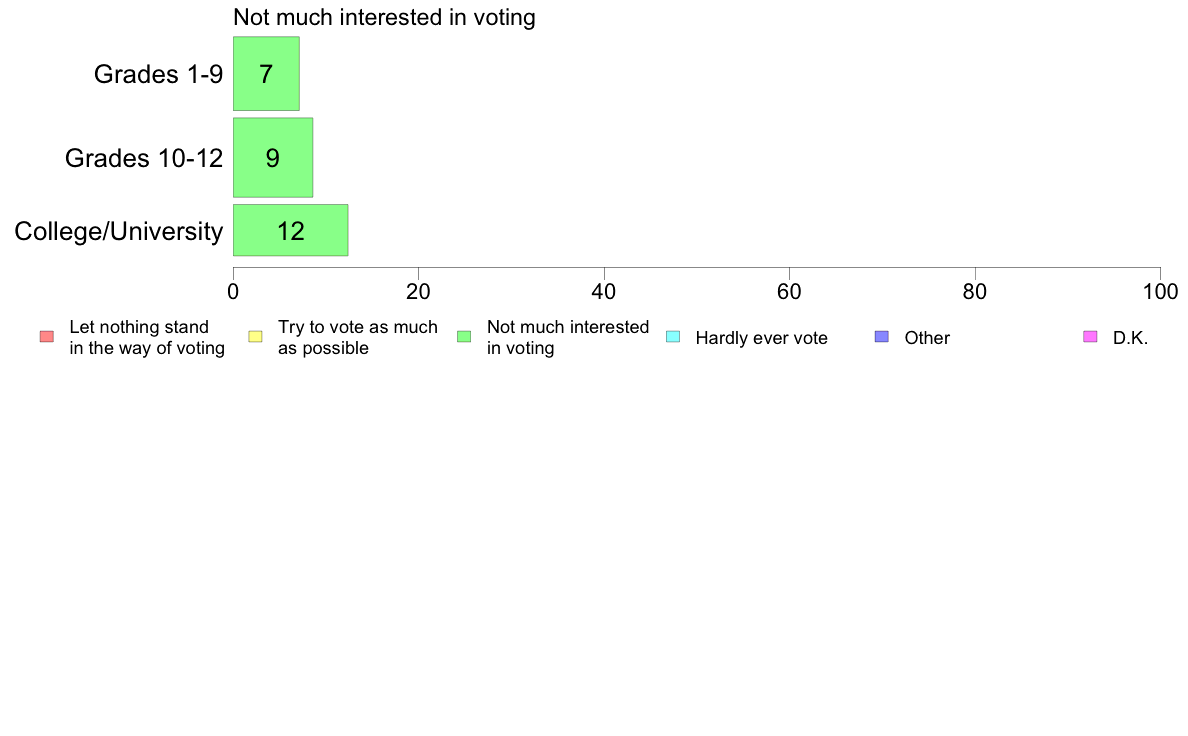Click the blue 'Other' legend swatch
1188x736 pixels.
882,337
